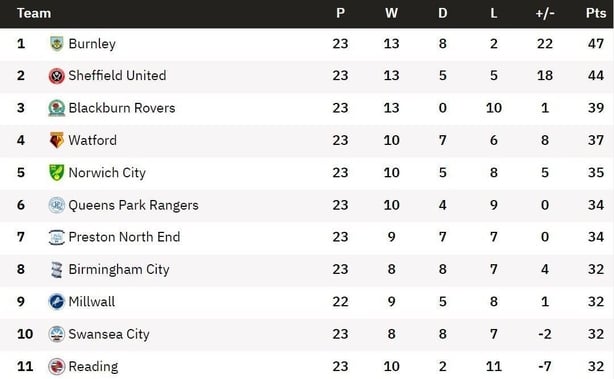Click the Burnley club crest icon

(x=56, y=43)
